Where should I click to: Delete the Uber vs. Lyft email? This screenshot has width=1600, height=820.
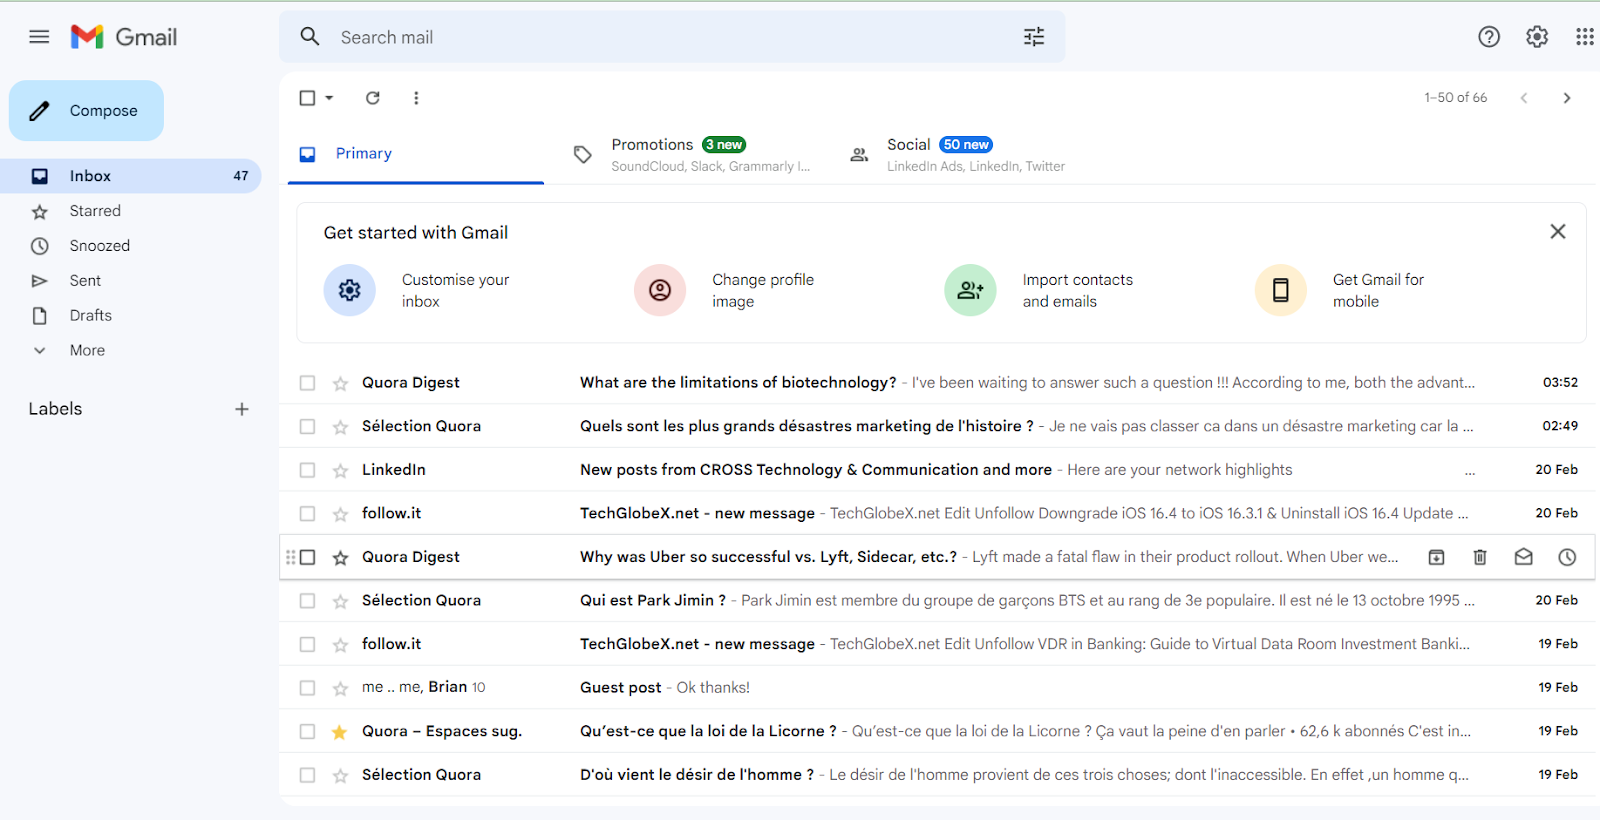pos(1480,557)
